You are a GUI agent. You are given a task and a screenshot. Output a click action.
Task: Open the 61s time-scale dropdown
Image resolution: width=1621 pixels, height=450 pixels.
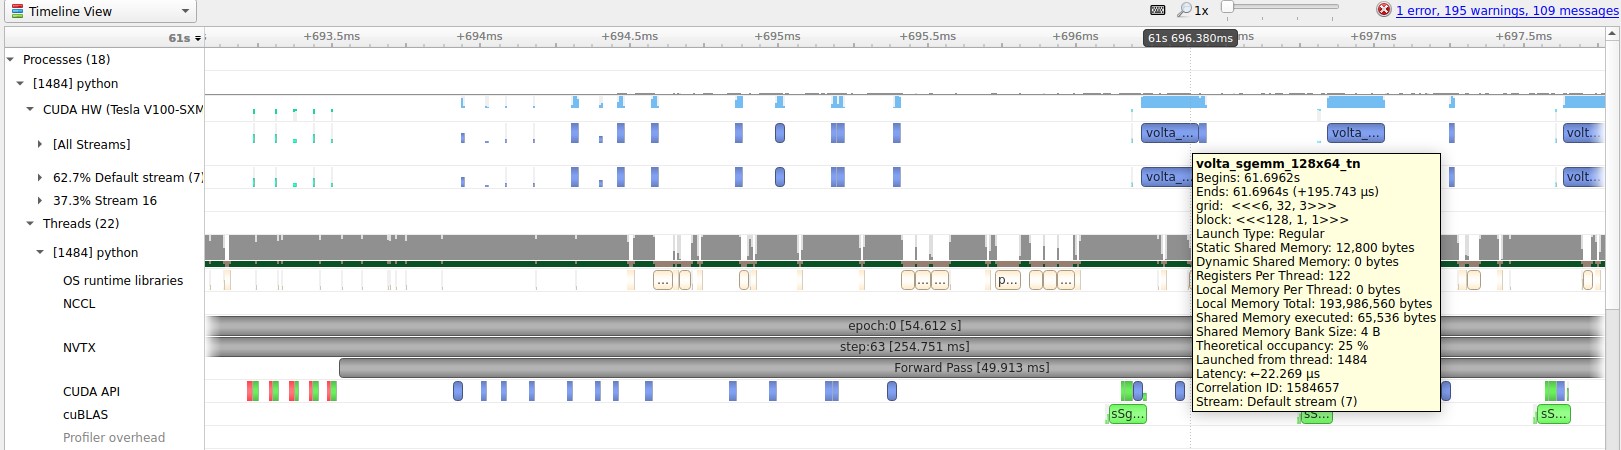(185, 38)
